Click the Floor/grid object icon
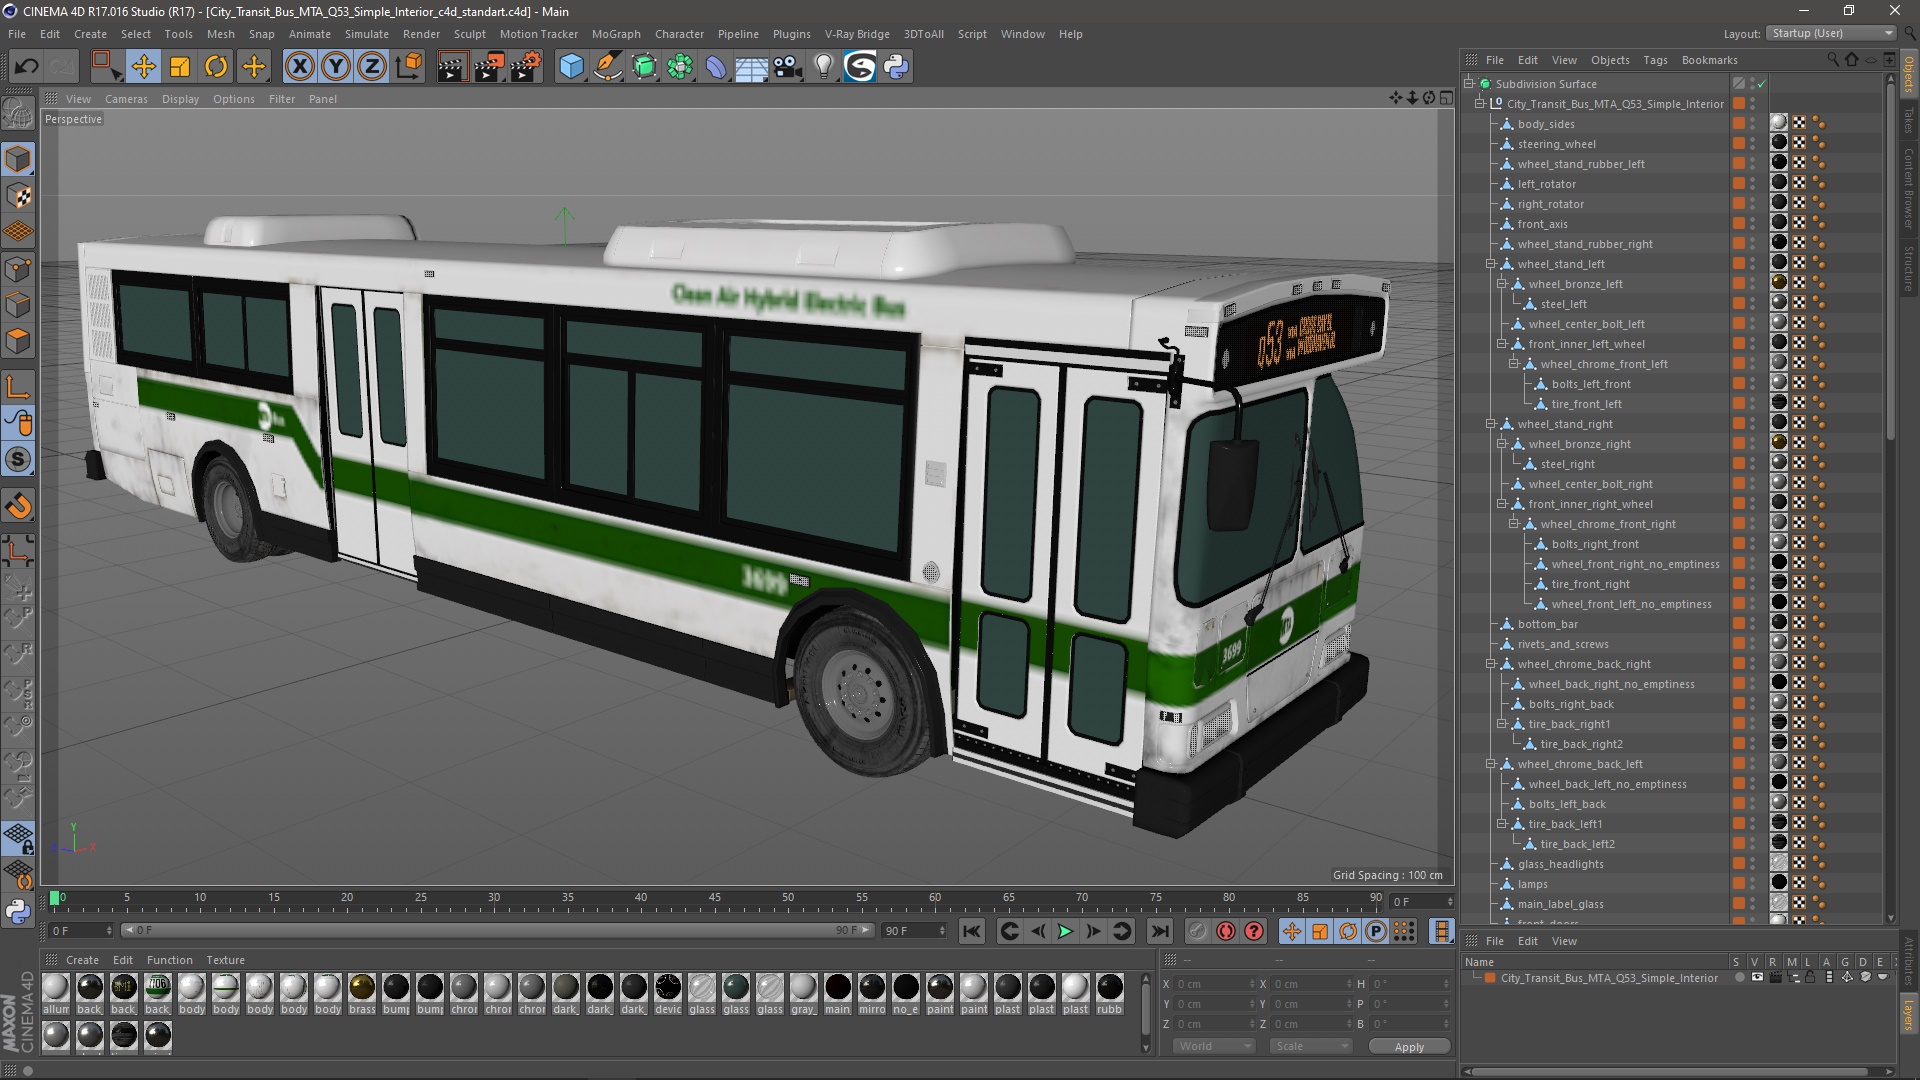The height and width of the screenshot is (1080, 1920). click(752, 66)
